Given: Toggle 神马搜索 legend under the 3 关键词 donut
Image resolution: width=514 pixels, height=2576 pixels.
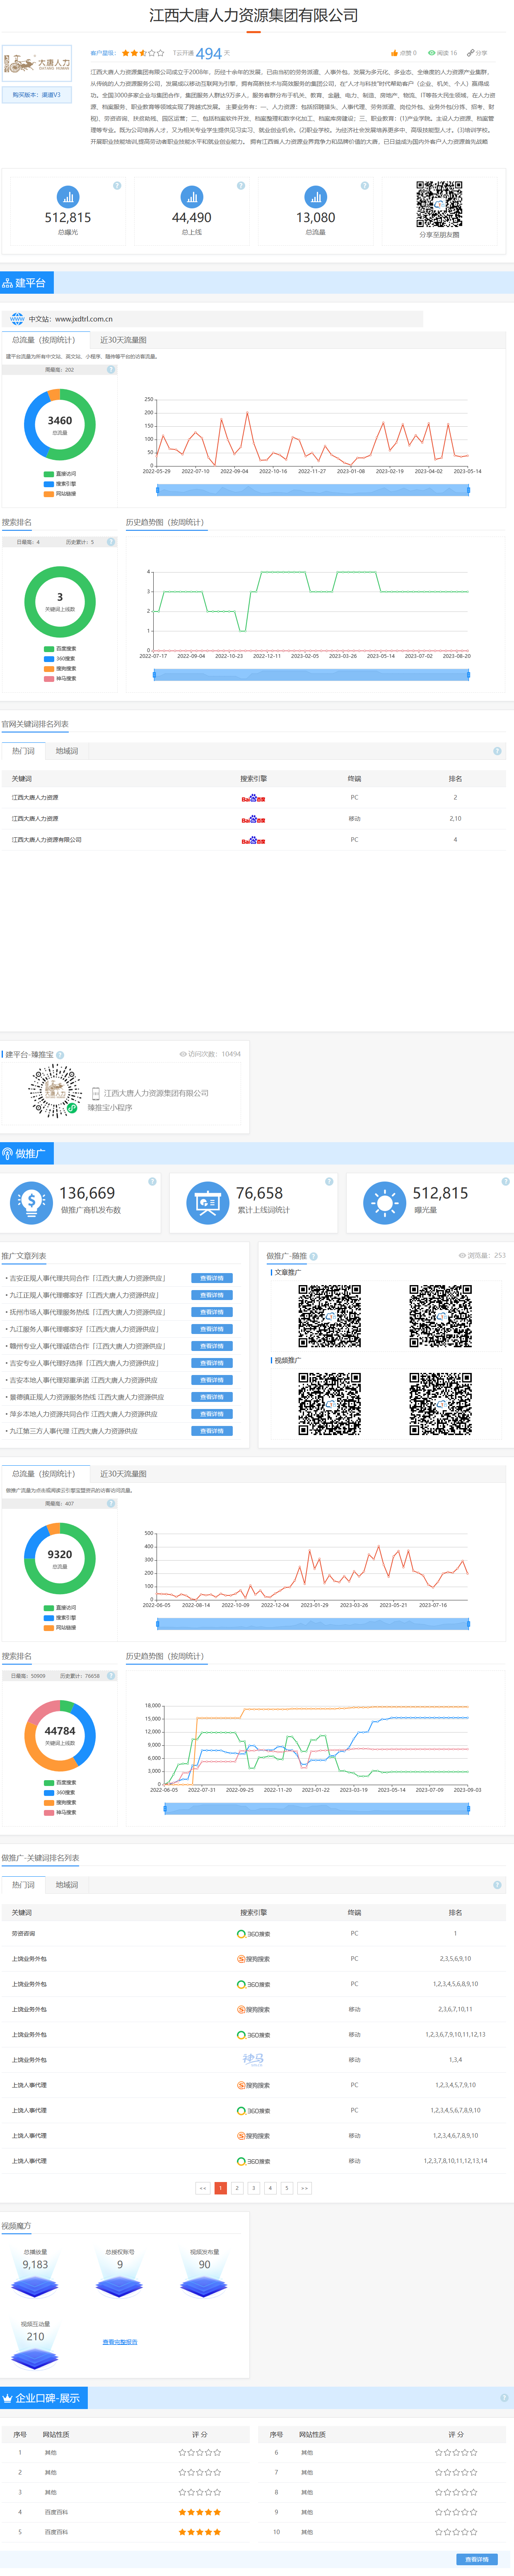Looking at the screenshot, I should click(60, 679).
